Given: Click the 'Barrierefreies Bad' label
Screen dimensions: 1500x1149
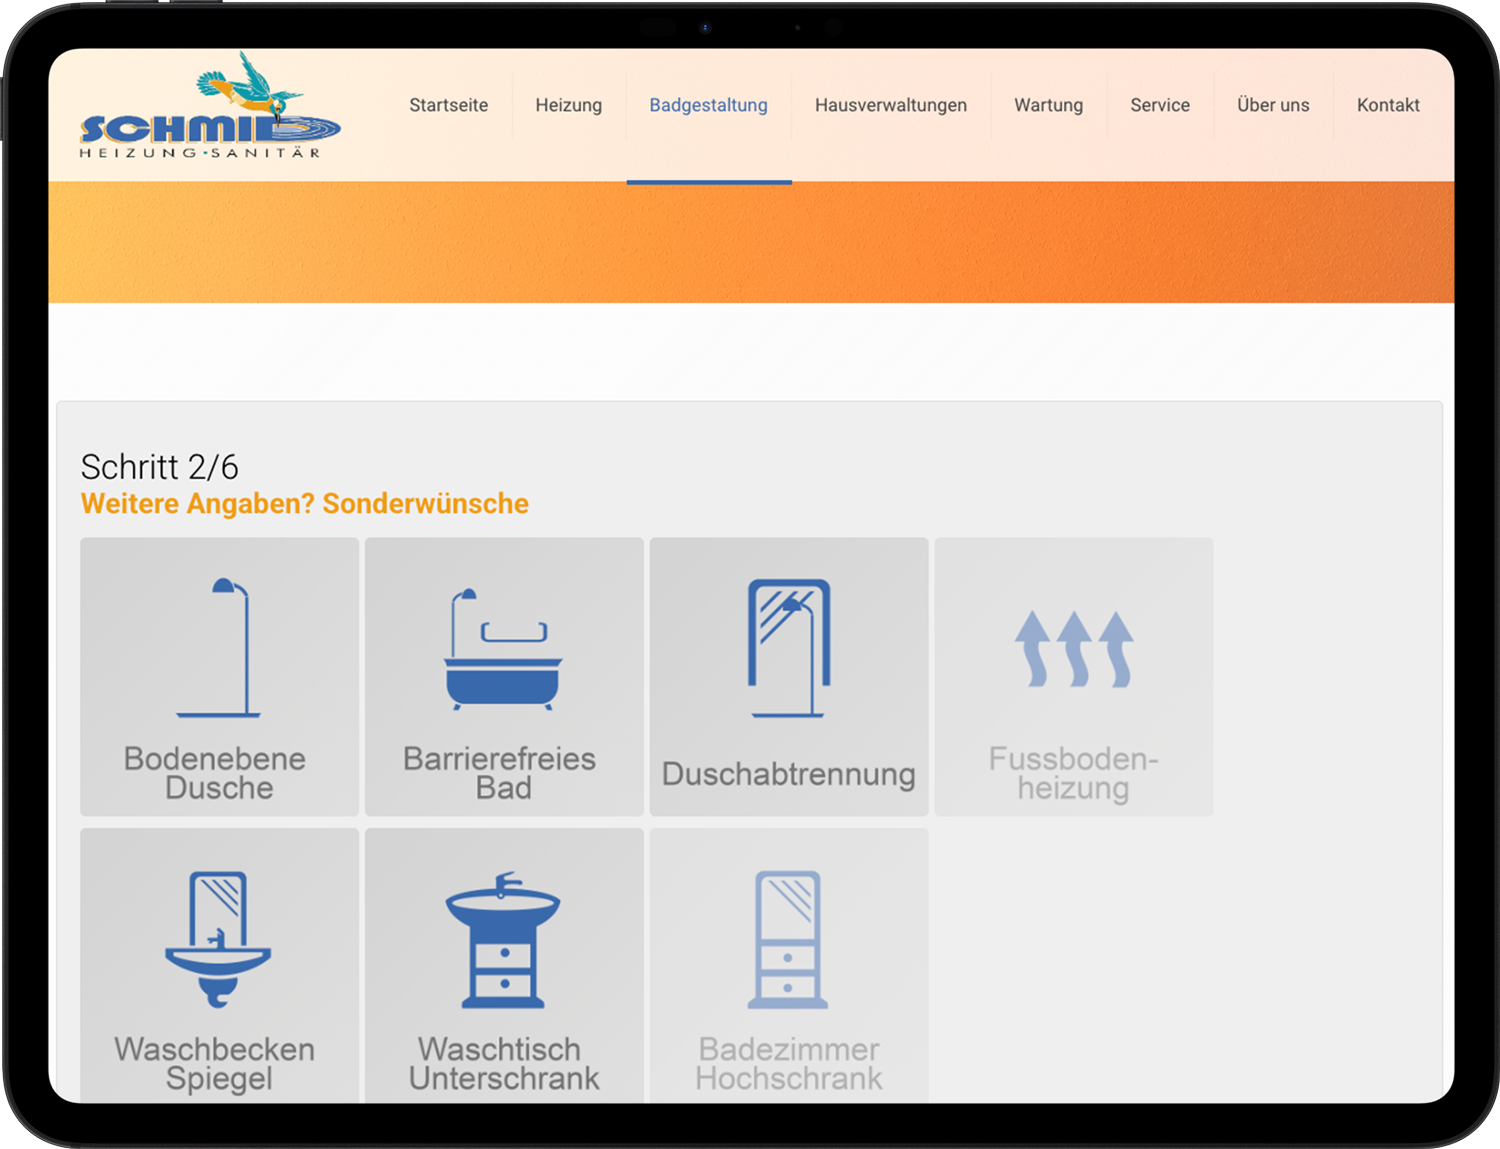Looking at the screenshot, I should pos(500,773).
